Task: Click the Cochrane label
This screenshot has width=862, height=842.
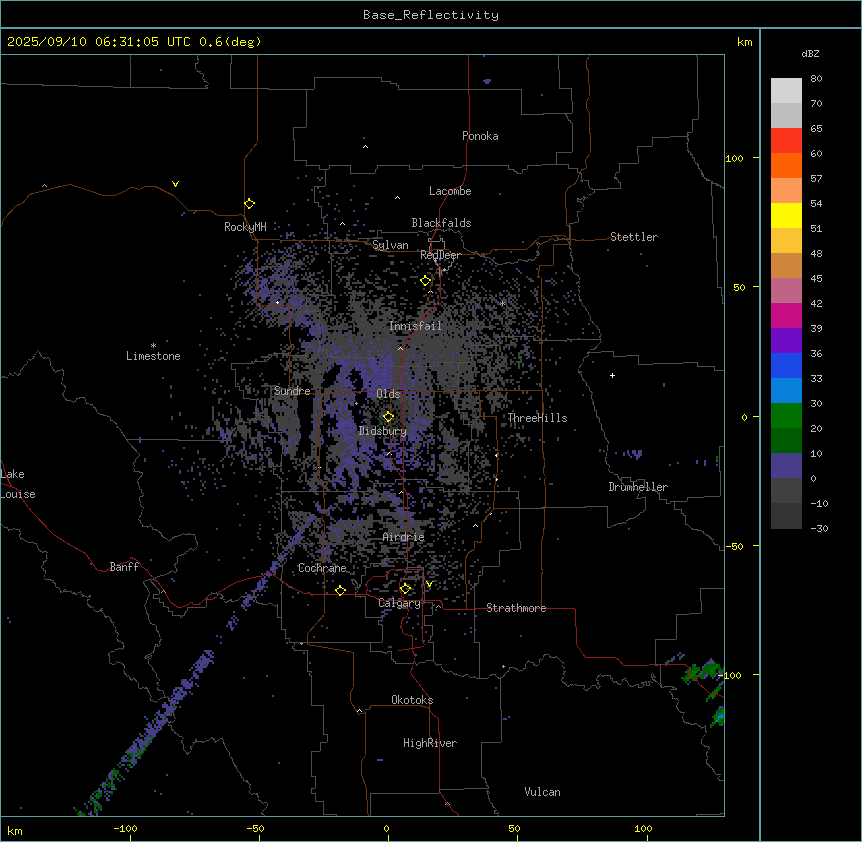Action: (x=322, y=568)
